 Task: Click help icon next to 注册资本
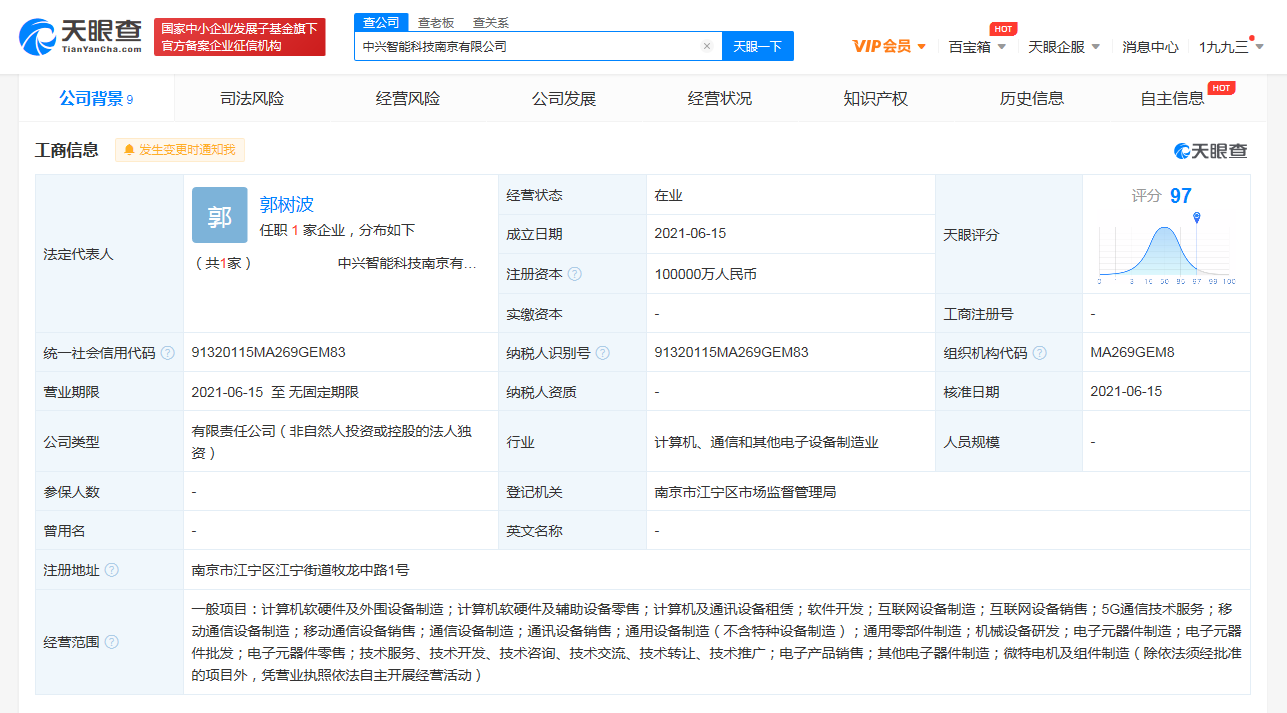click(575, 274)
